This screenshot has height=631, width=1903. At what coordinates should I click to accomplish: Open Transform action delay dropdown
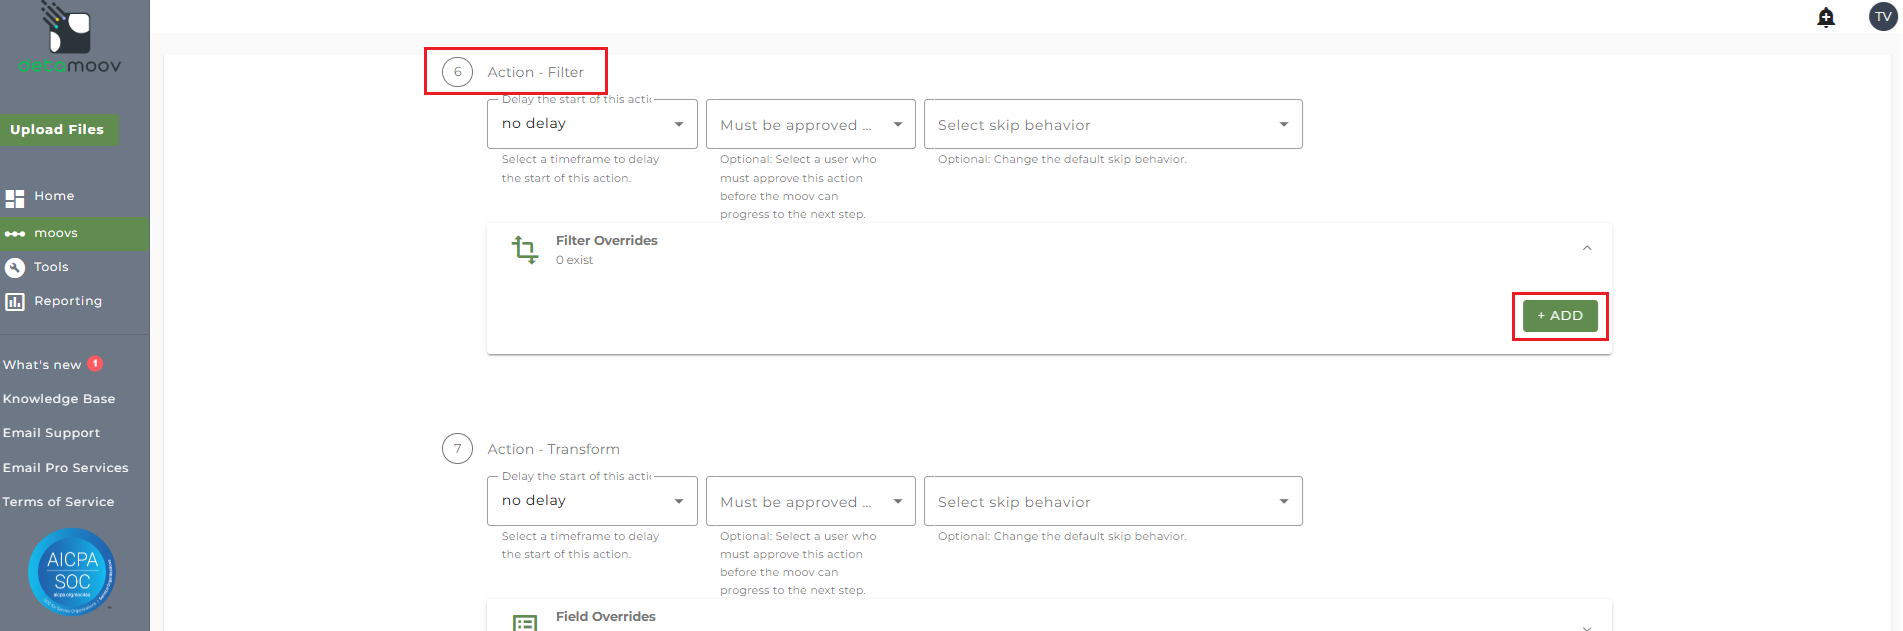tap(592, 501)
